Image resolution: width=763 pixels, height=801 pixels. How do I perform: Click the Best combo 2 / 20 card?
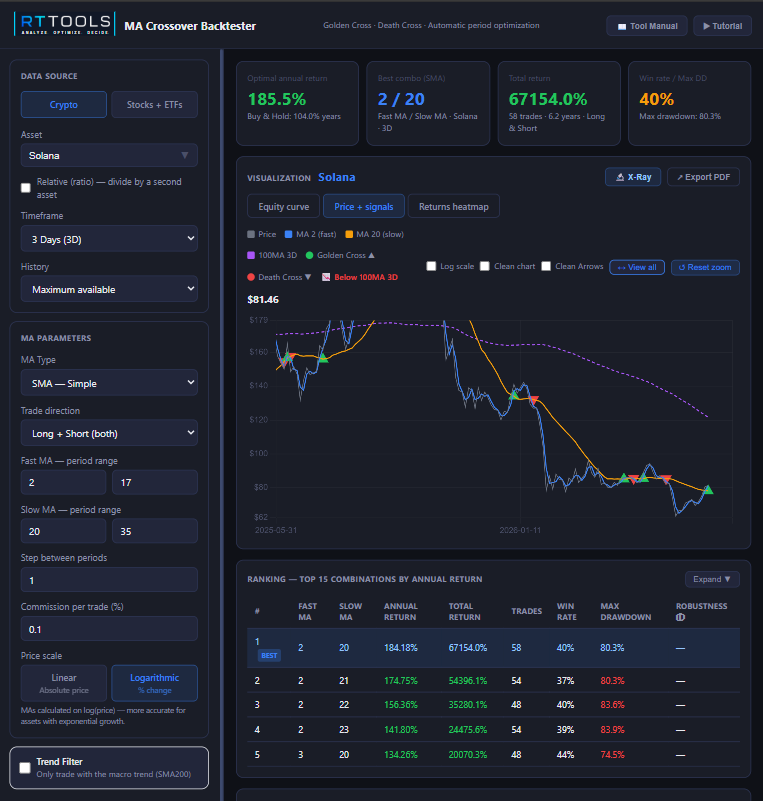point(428,104)
